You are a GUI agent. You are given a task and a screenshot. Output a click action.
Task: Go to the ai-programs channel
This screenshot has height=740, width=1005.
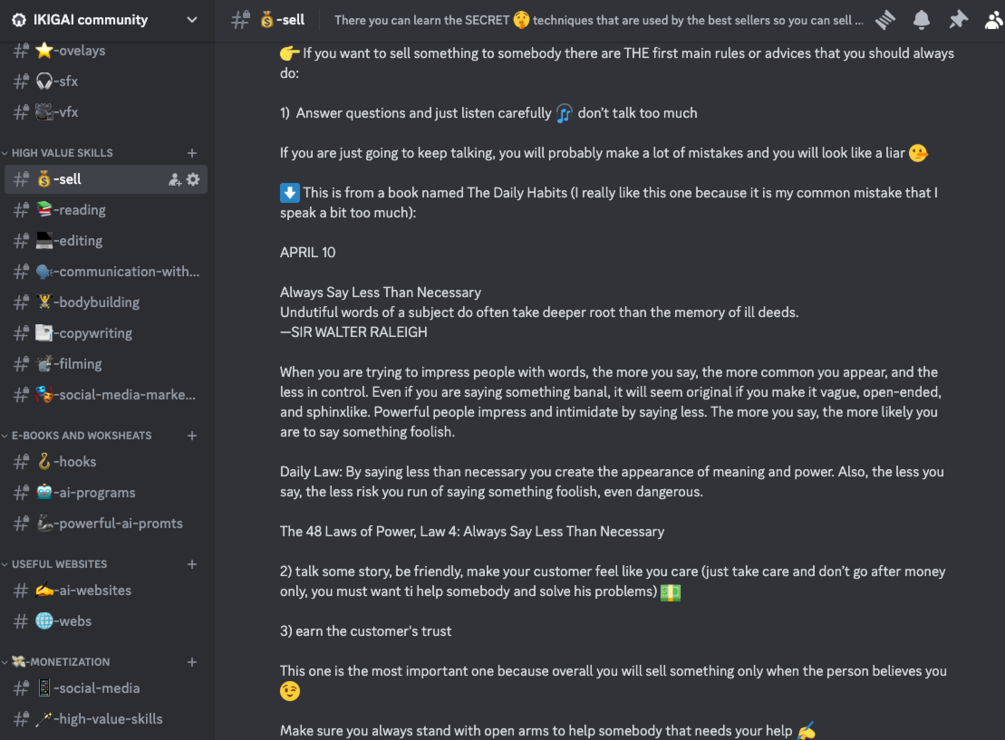coord(96,492)
